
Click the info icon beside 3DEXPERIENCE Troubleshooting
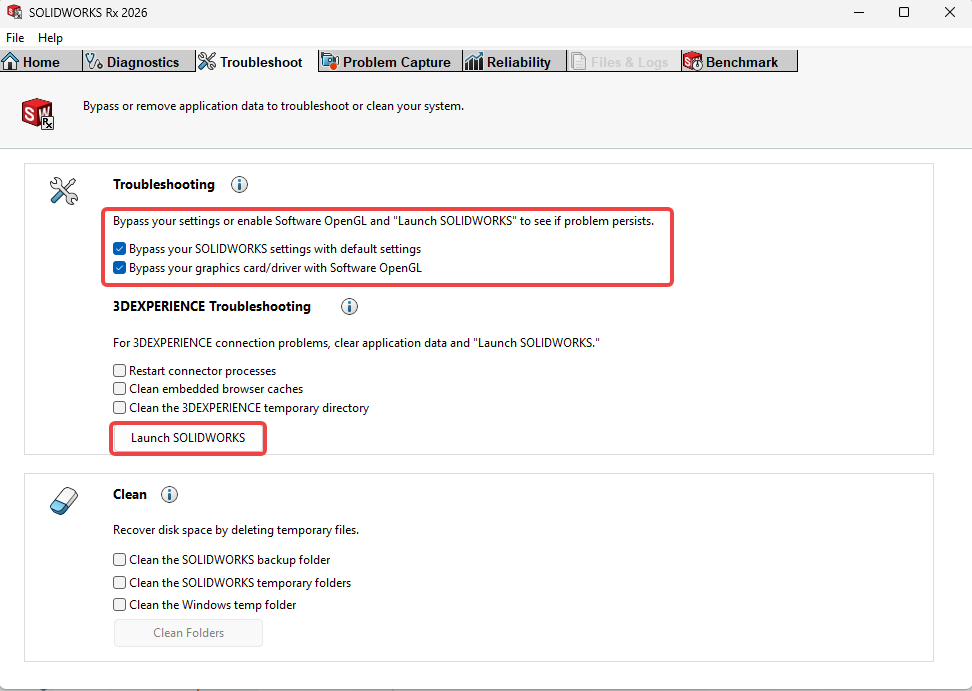tap(350, 307)
